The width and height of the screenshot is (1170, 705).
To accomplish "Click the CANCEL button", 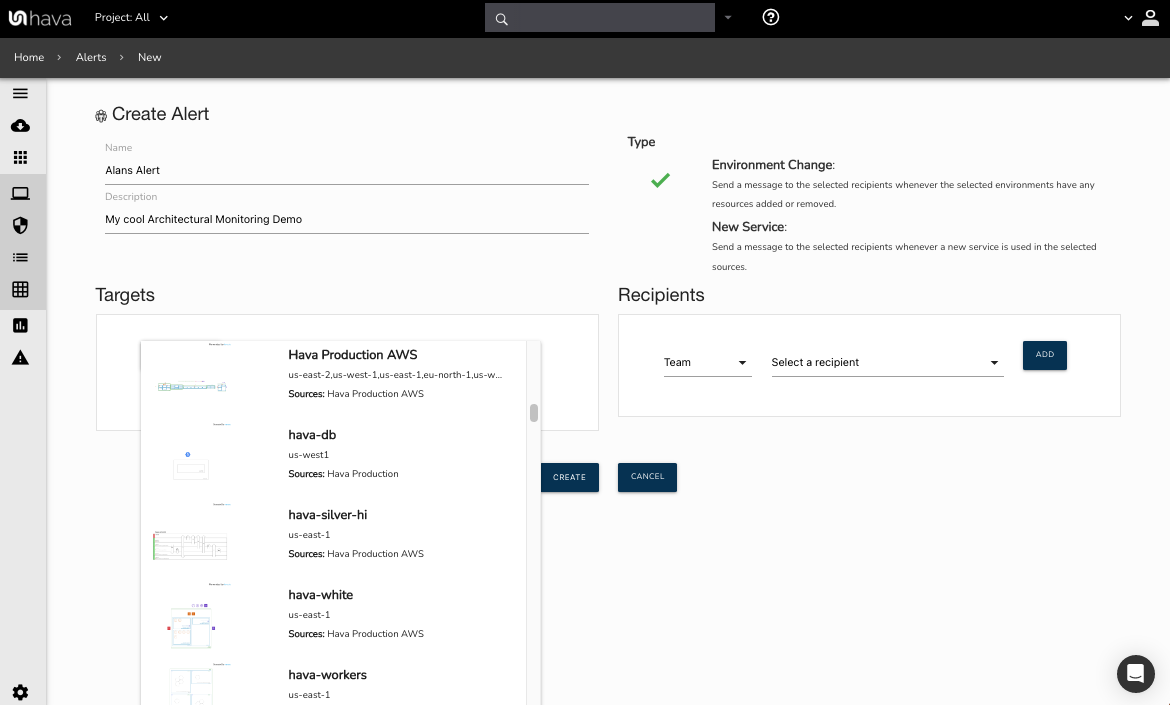I will [x=647, y=477].
